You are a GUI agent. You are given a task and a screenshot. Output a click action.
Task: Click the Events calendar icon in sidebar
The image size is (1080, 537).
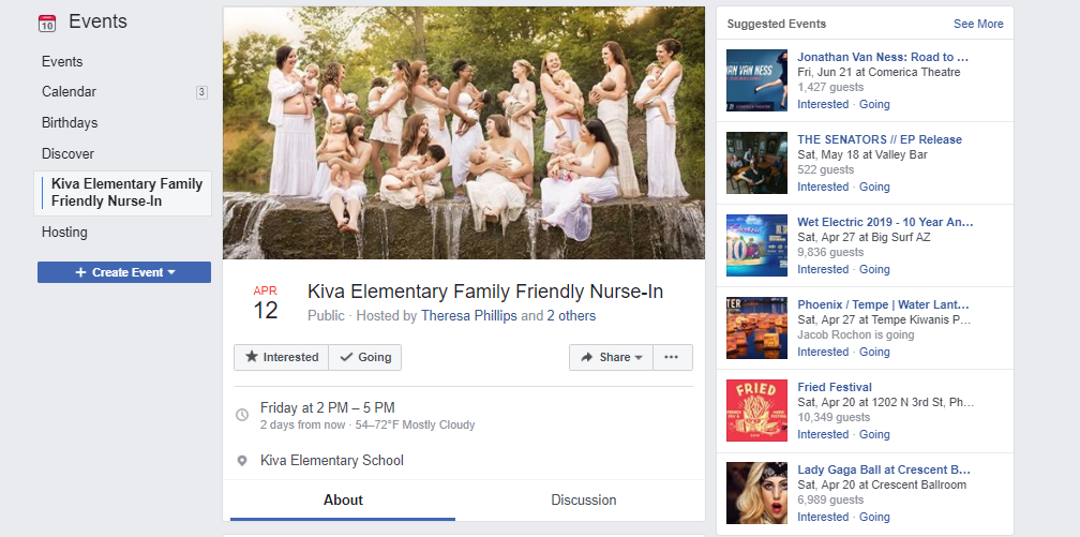(47, 23)
